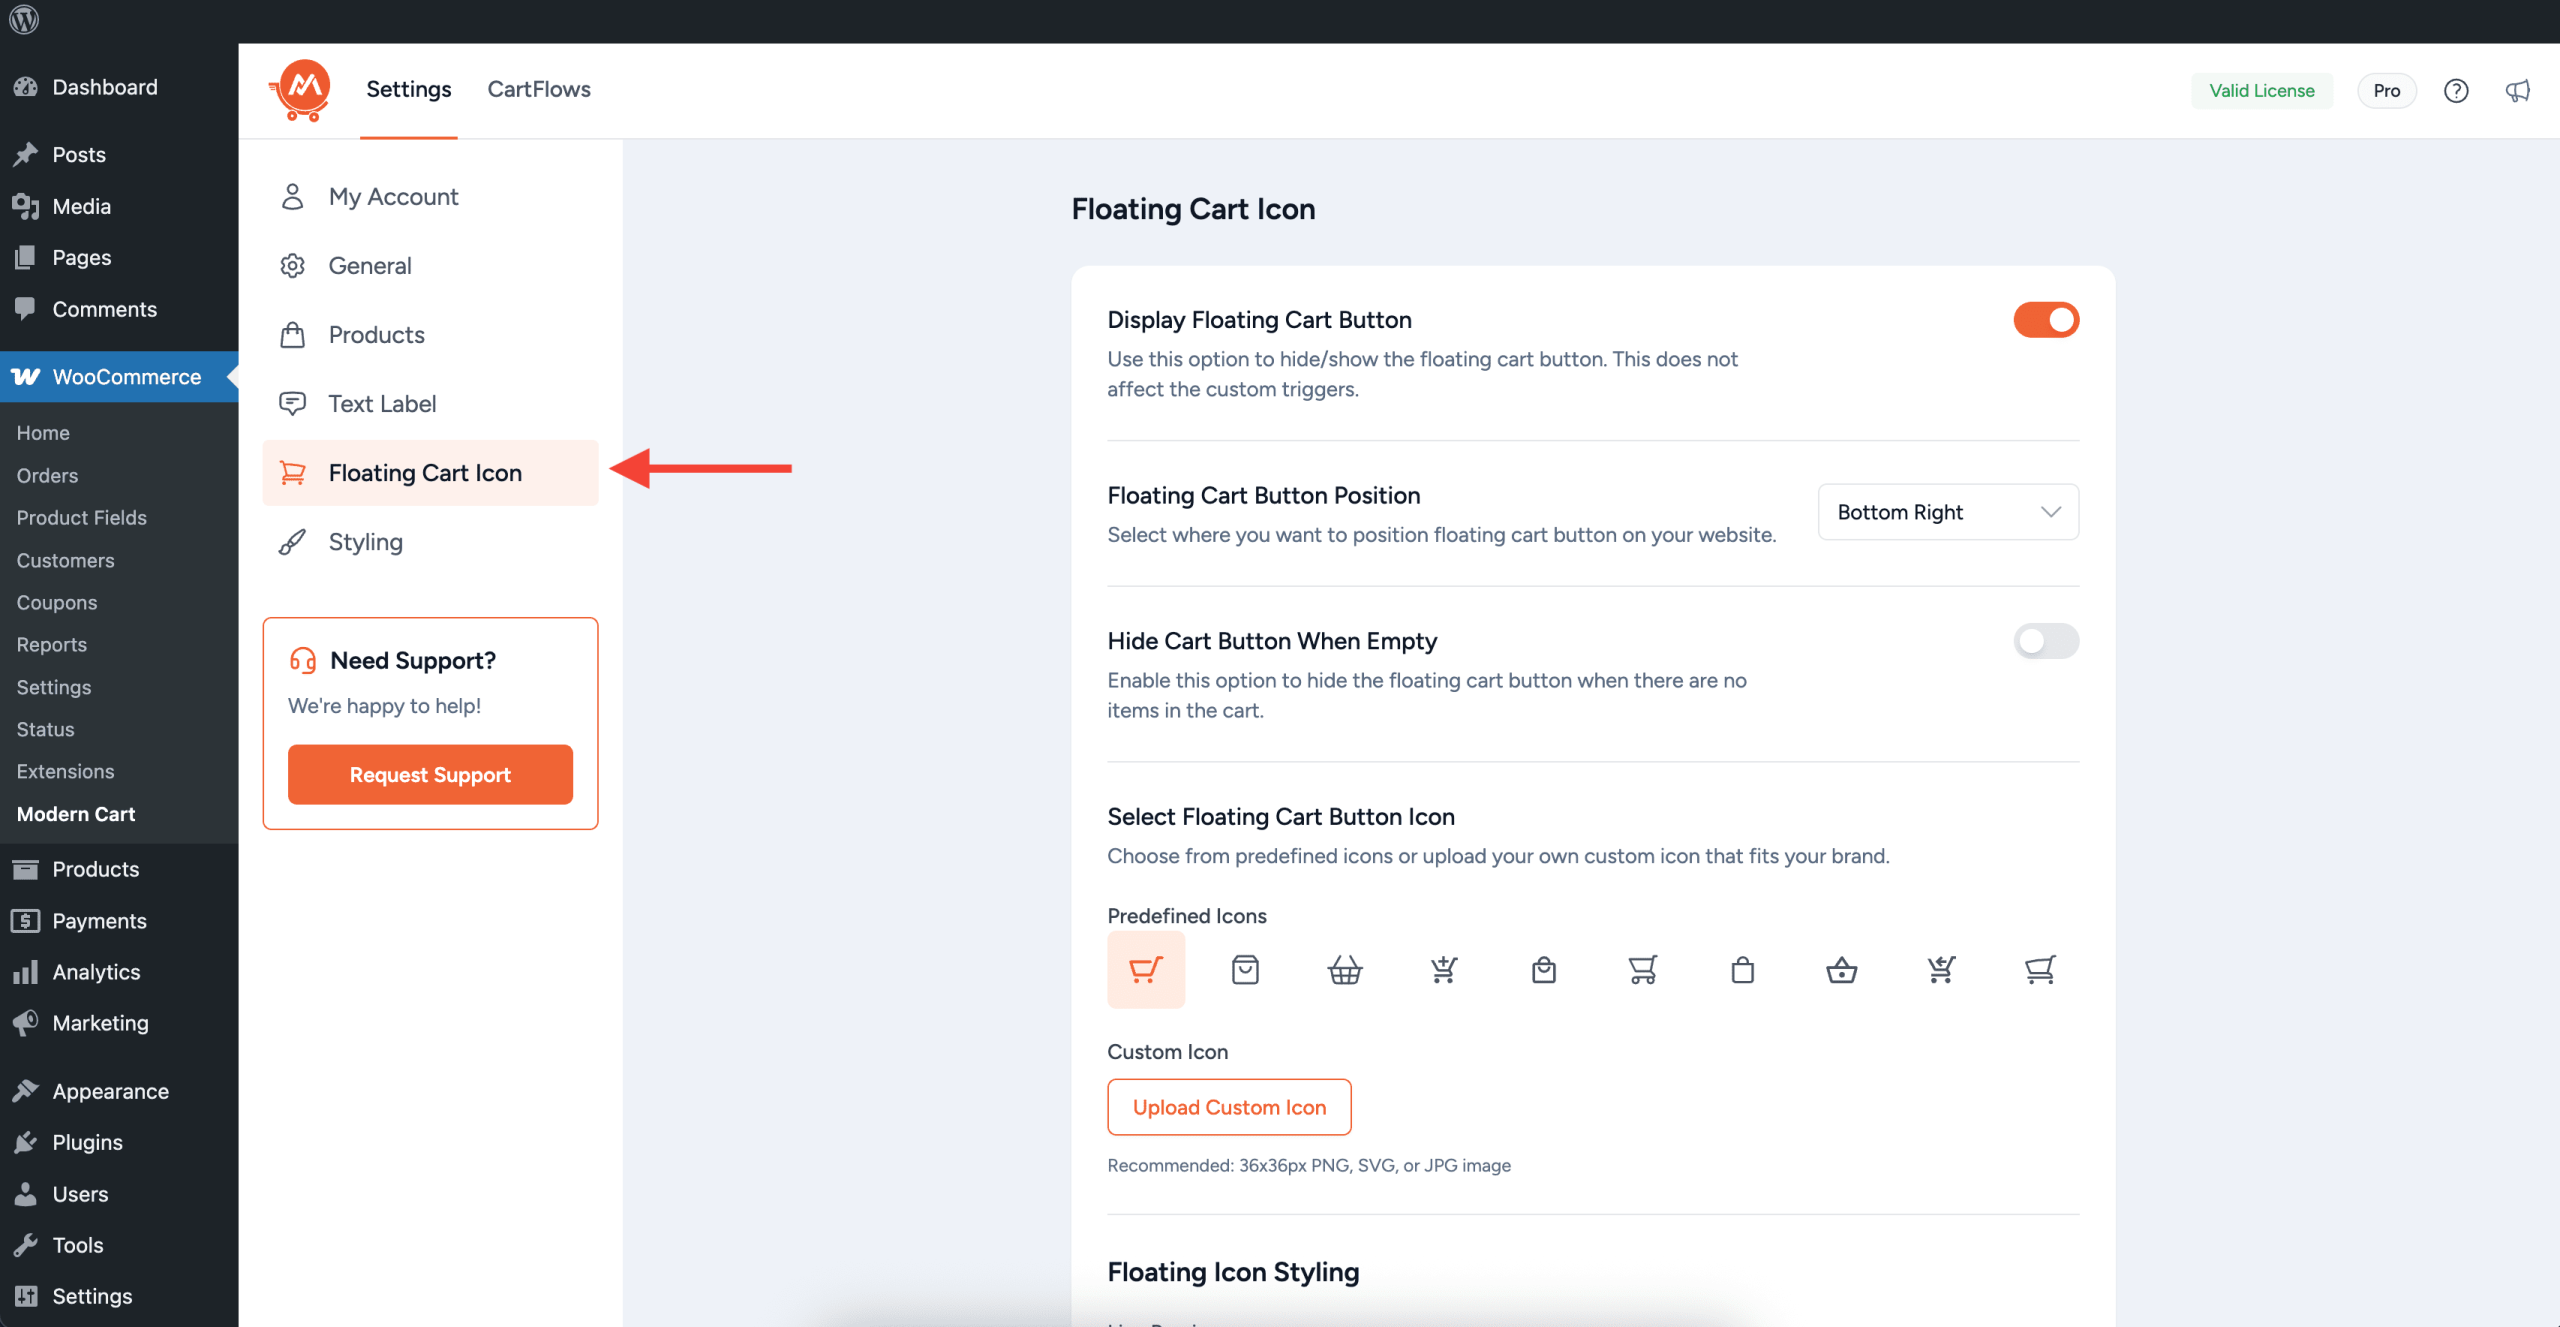Screen dimensions: 2560x1327
Task: Open WooCommerce Settings submenu link
Action: tap(54, 687)
